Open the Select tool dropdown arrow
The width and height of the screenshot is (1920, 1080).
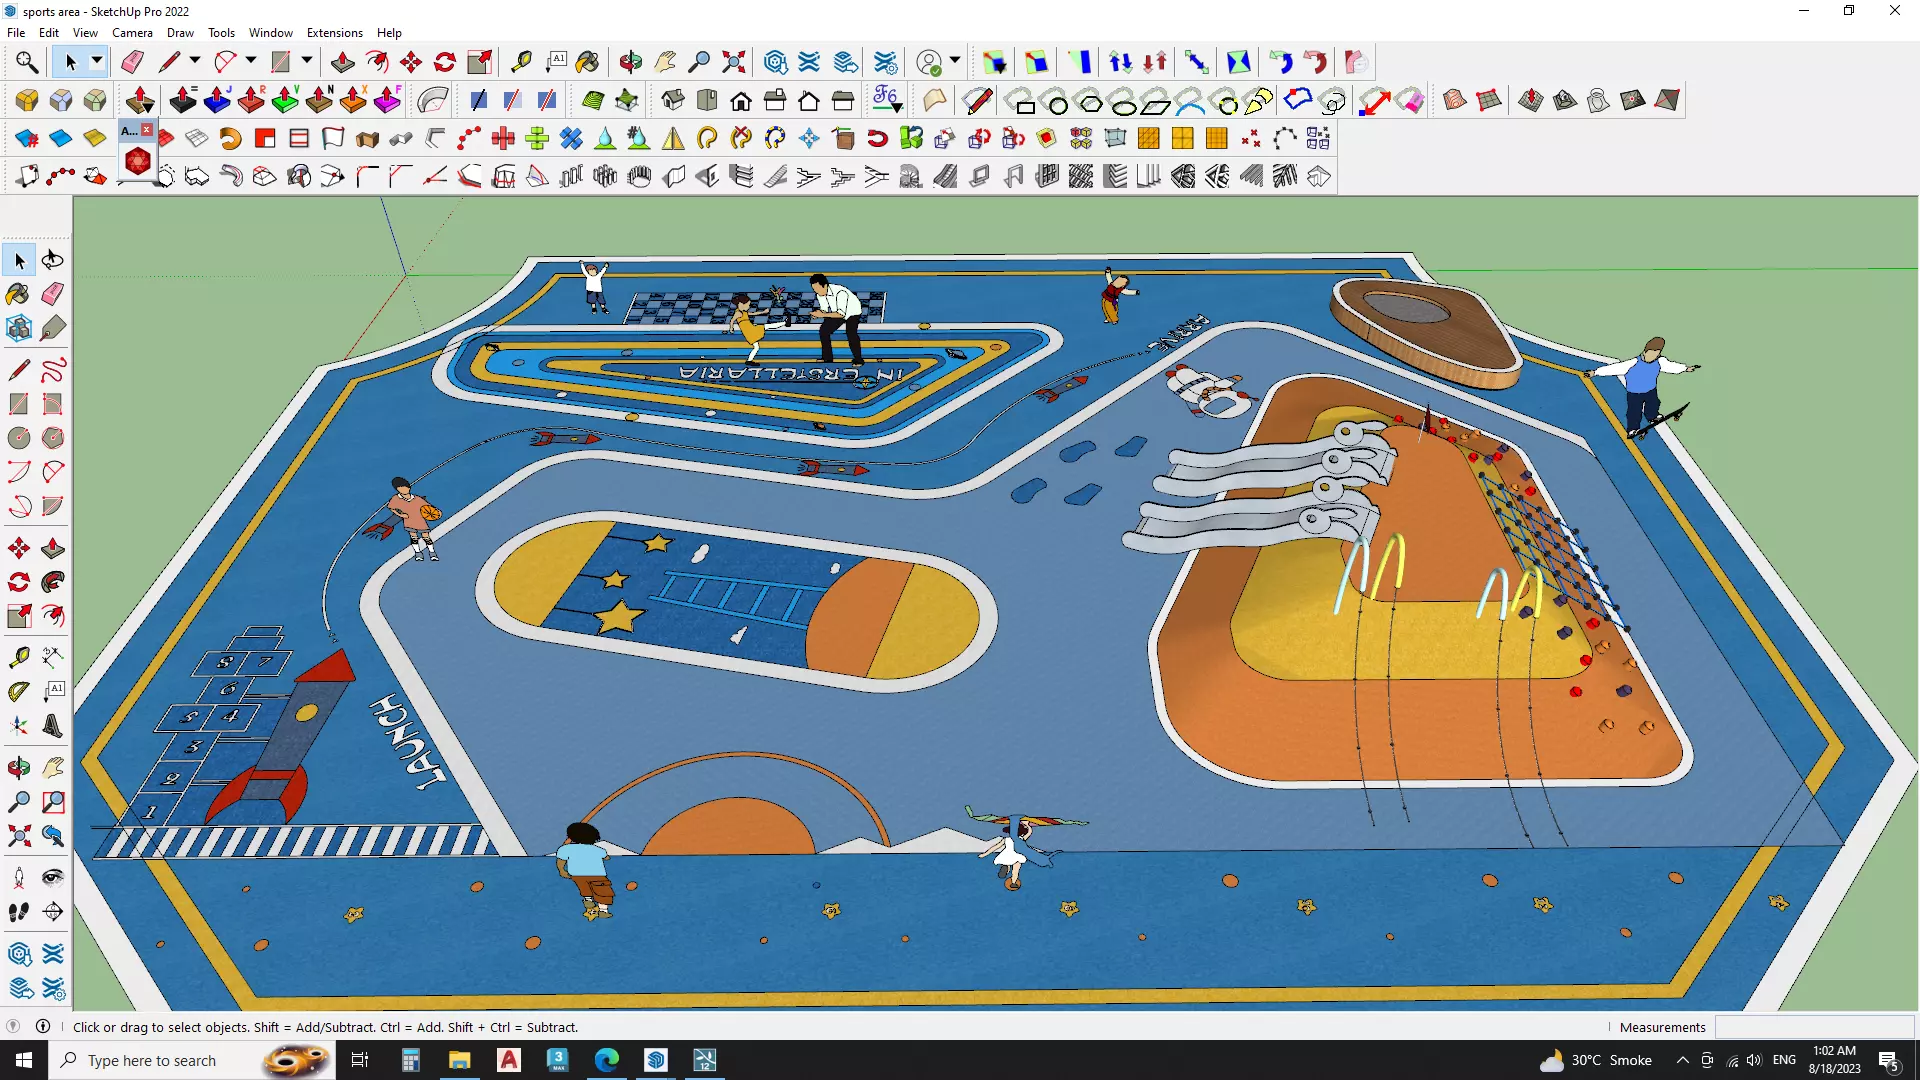97,62
